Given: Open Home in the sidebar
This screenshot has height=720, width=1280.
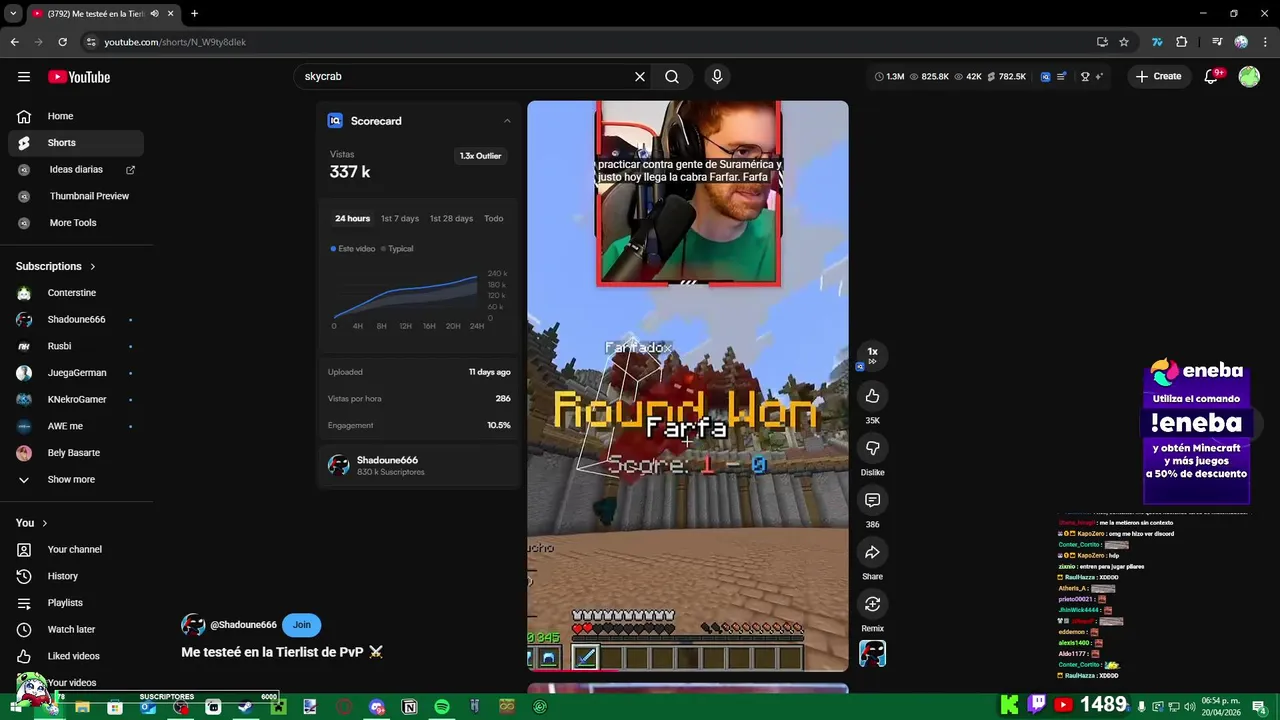Looking at the screenshot, I should point(76,116).
